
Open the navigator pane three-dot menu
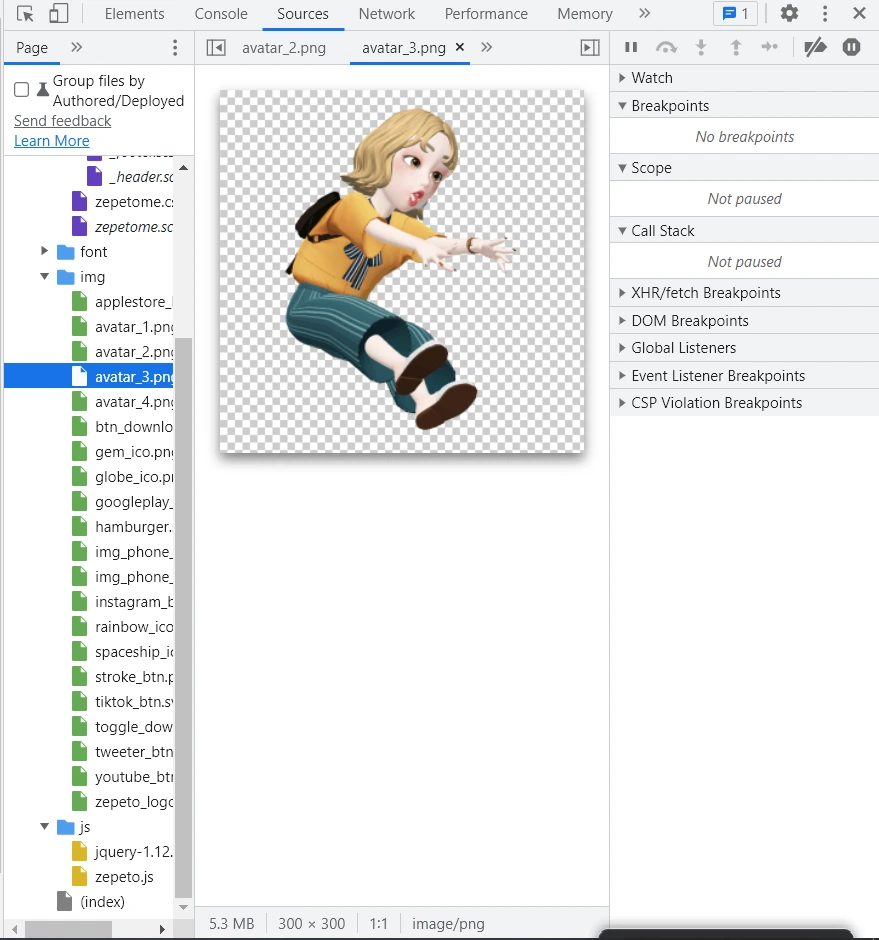click(x=175, y=47)
